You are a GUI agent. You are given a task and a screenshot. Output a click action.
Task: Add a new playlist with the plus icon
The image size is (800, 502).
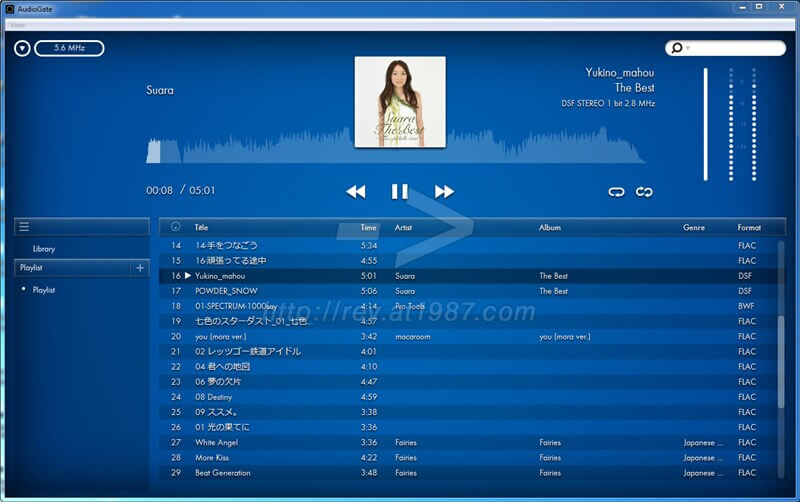pyautogui.click(x=139, y=268)
